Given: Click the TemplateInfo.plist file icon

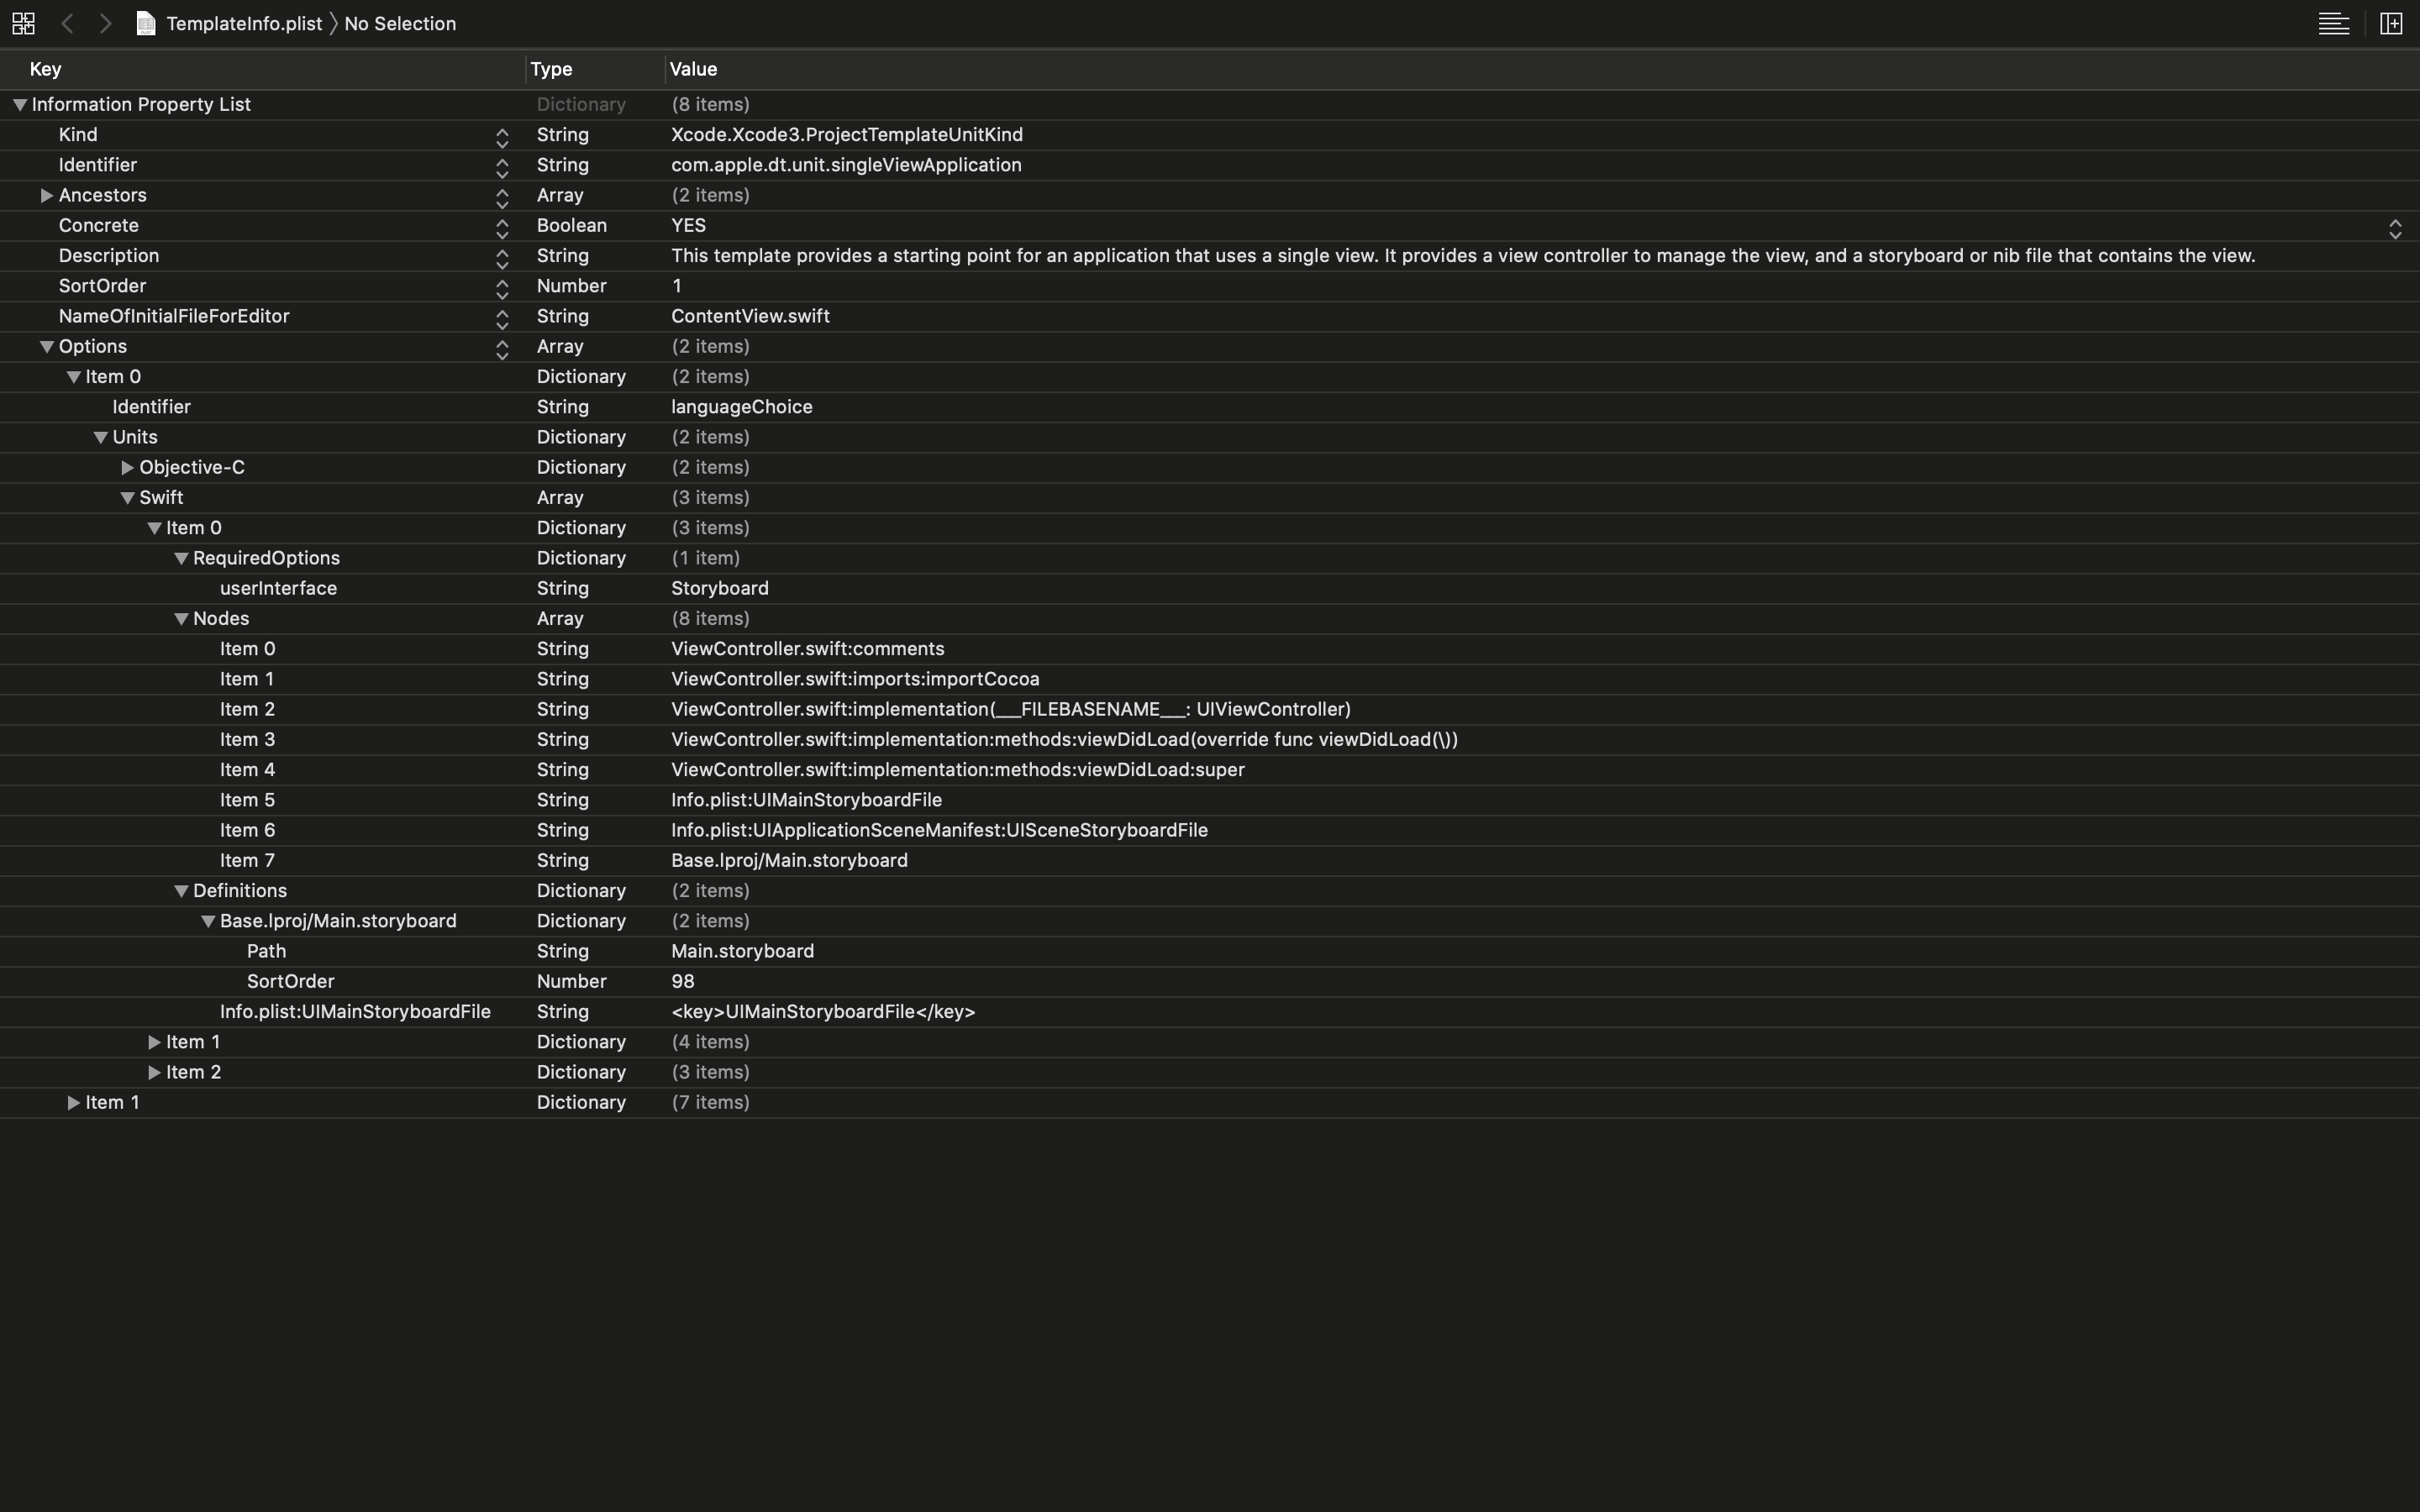Looking at the screenshot, I should coord(146,23).
